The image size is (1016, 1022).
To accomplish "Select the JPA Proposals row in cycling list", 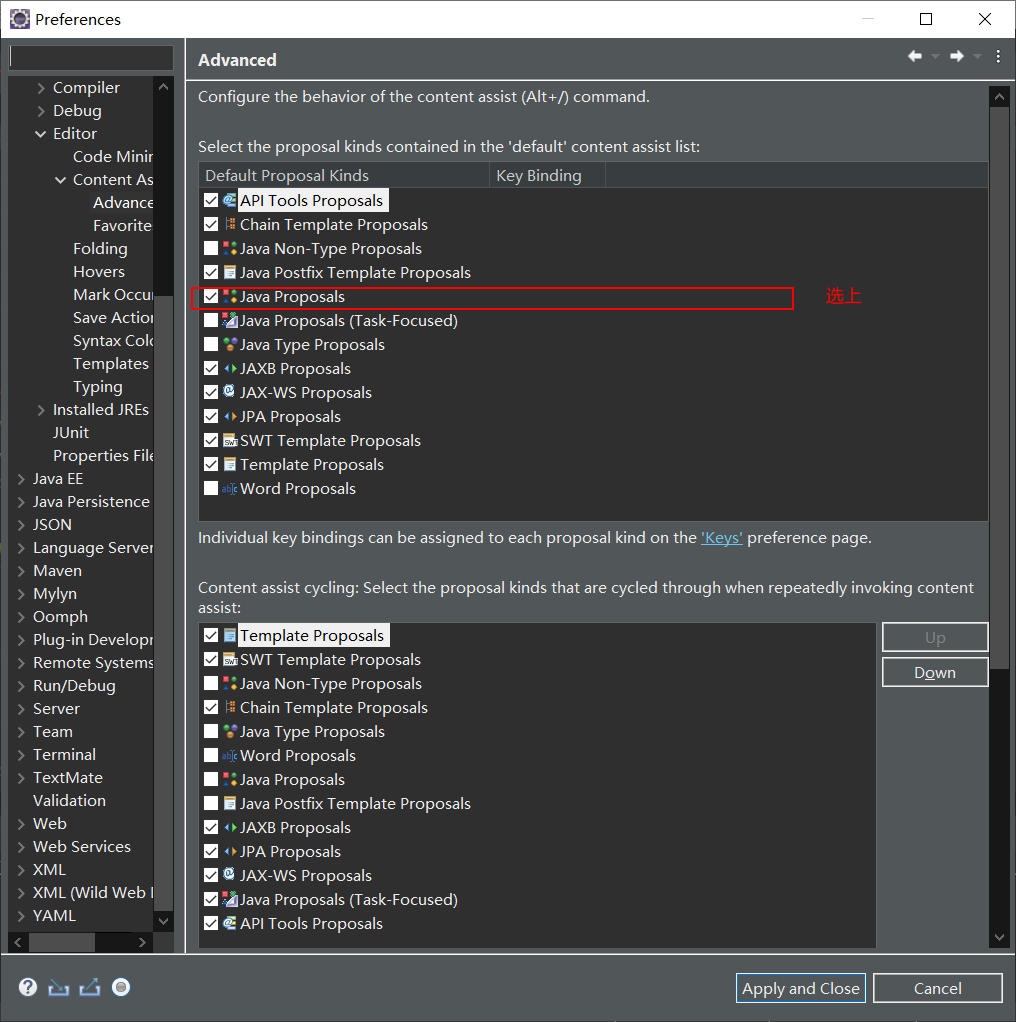I will click(x=537, y=851).
